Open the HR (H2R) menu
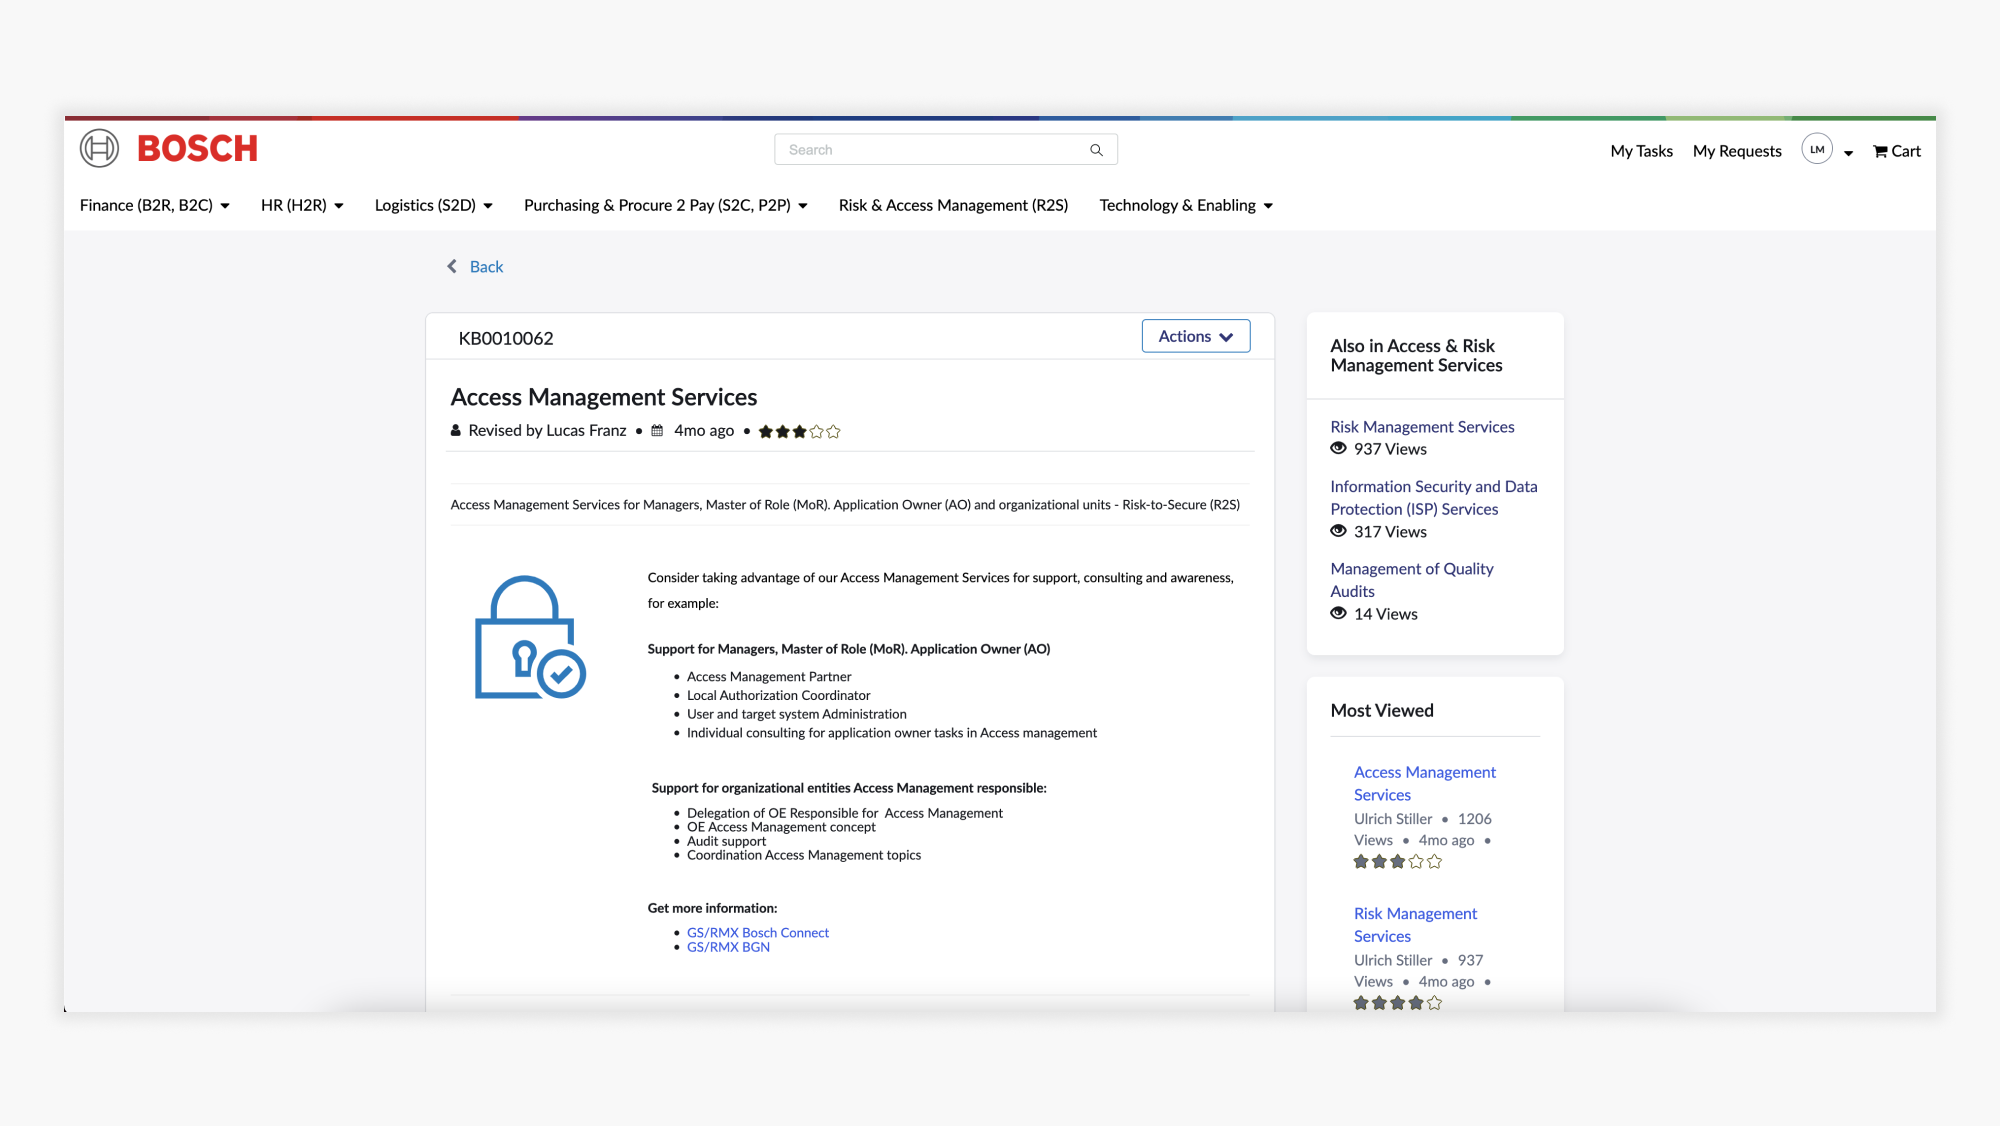Viewport: 2000px width, 1126px height. 301,205
